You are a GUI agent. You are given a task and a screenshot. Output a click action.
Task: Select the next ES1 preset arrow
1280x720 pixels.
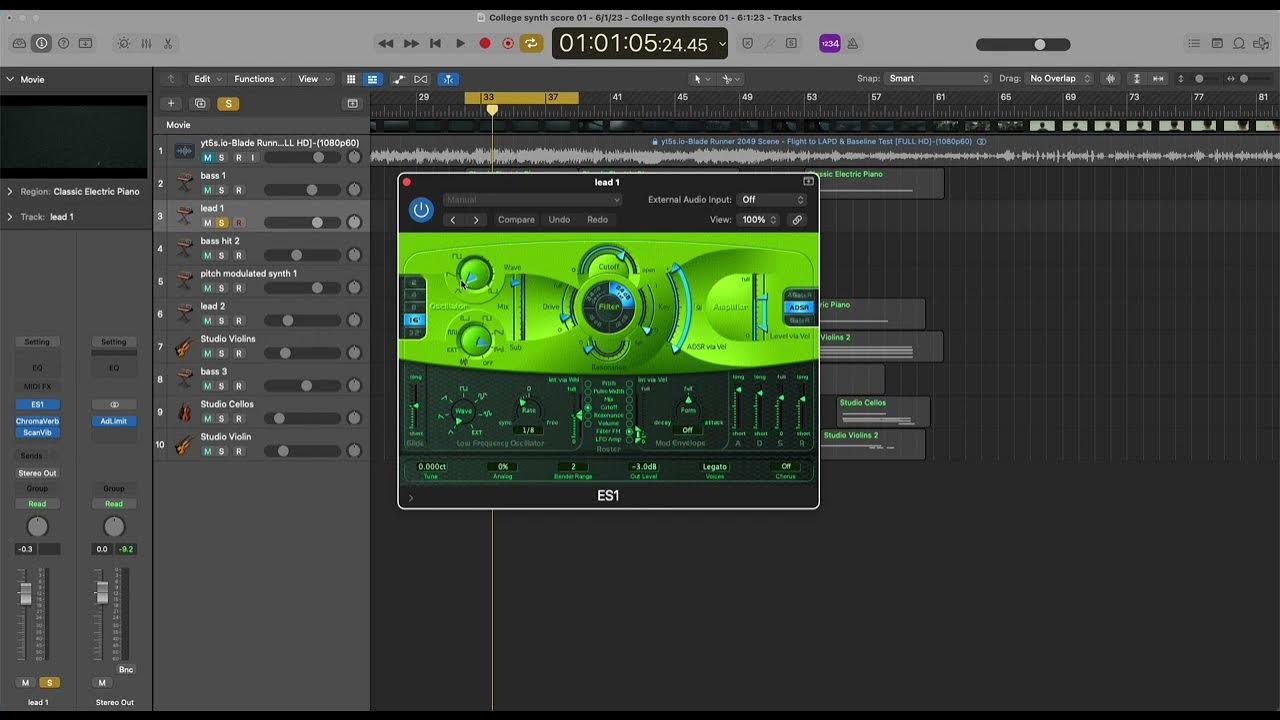(x=476, y=220)
